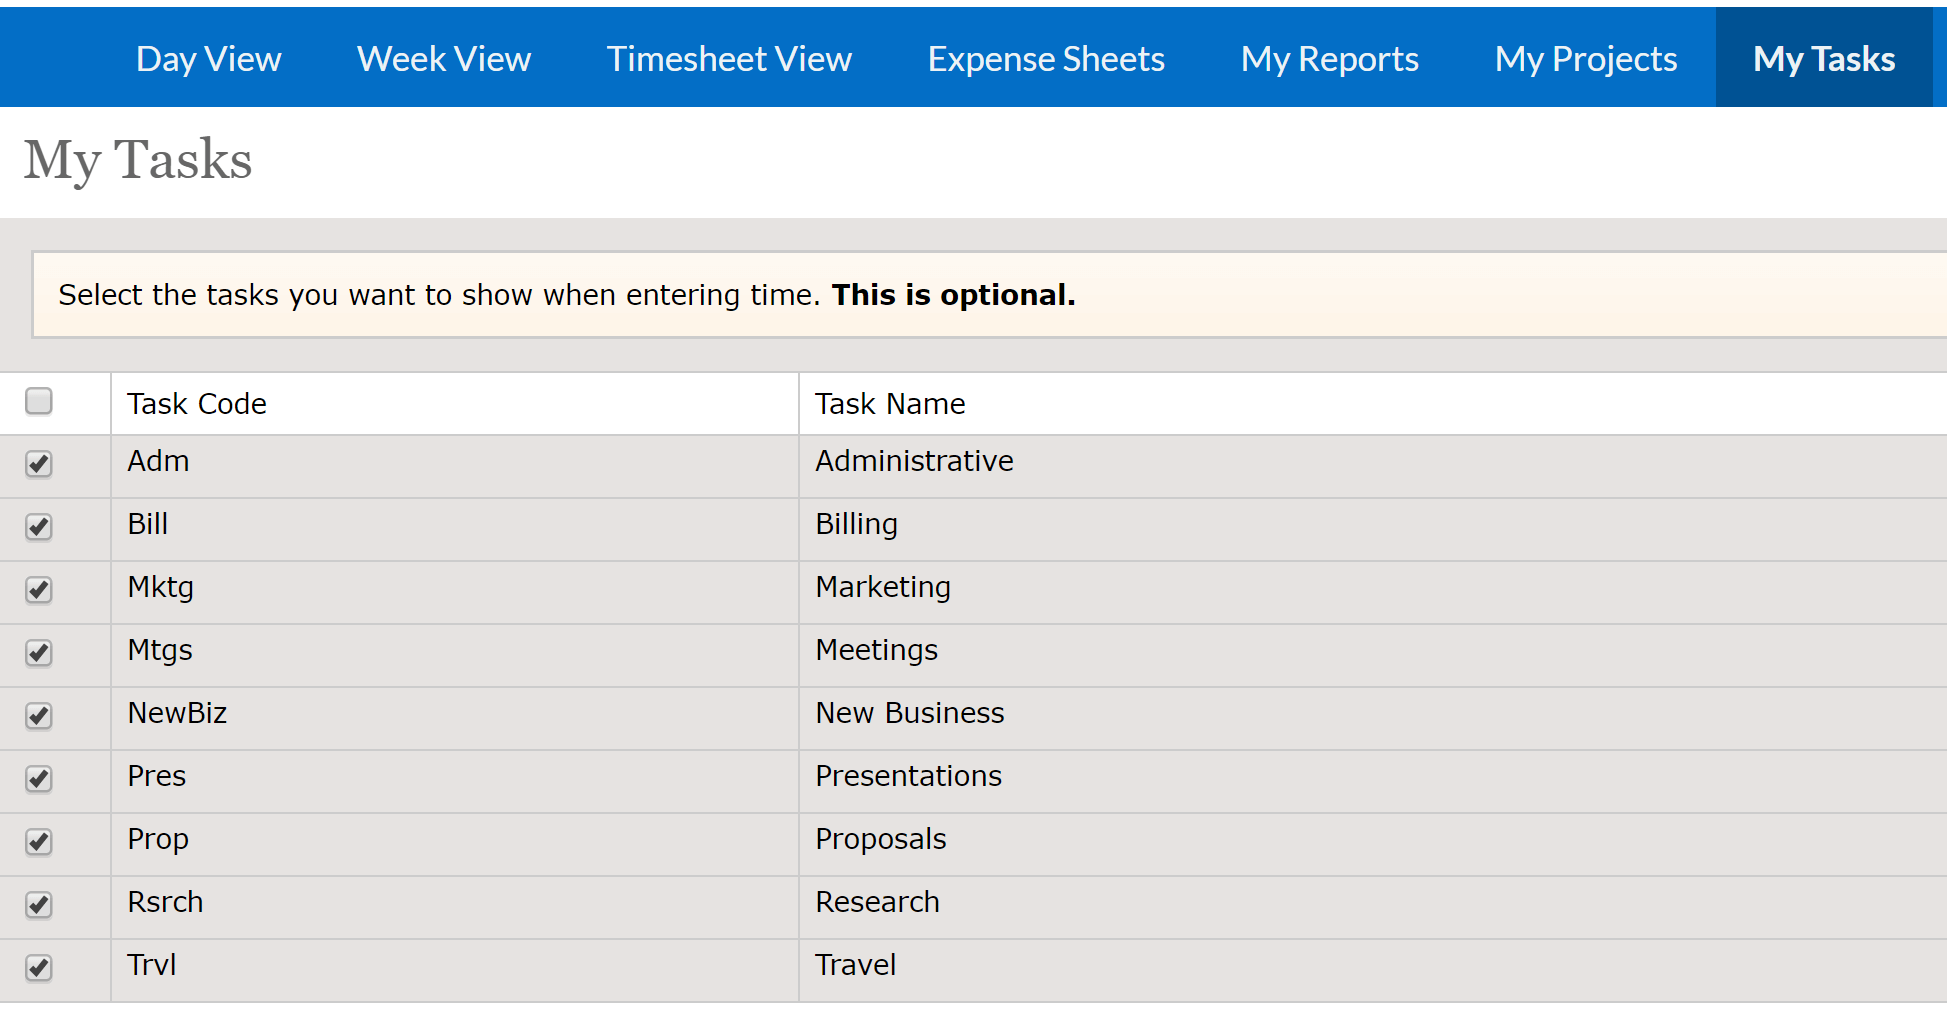Uncheck the Pres task checkbox
The width and height of the screenshot is (1947, 1020).
pyautogui.click(x=38, y=780)
